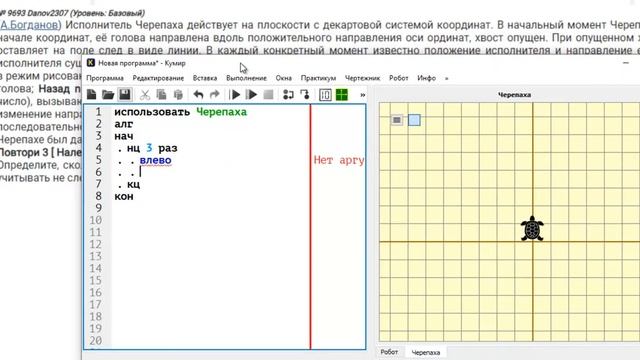
Task: Run the program in blind mode
Action: [251, 95]
